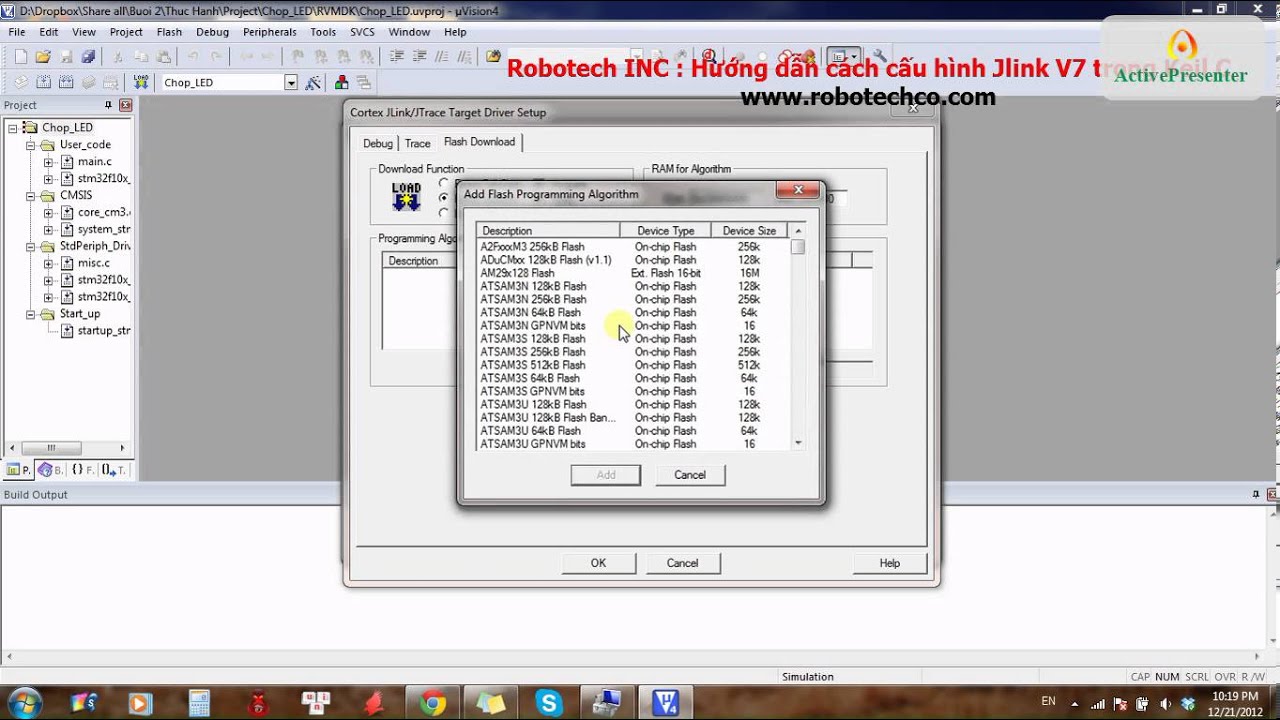Click the Save All toolbar icon
Viewport: 1280px width, 720px height.
tap(88, 57)
